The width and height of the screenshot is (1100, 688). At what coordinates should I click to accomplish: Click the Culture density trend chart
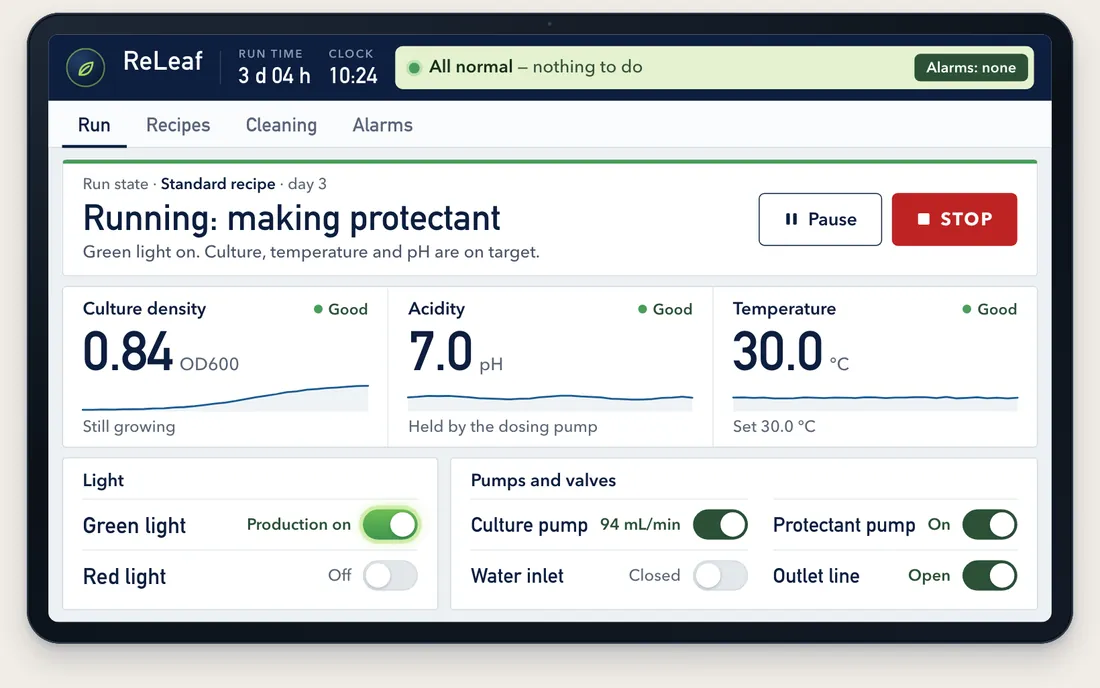click(x=225, y=398)
